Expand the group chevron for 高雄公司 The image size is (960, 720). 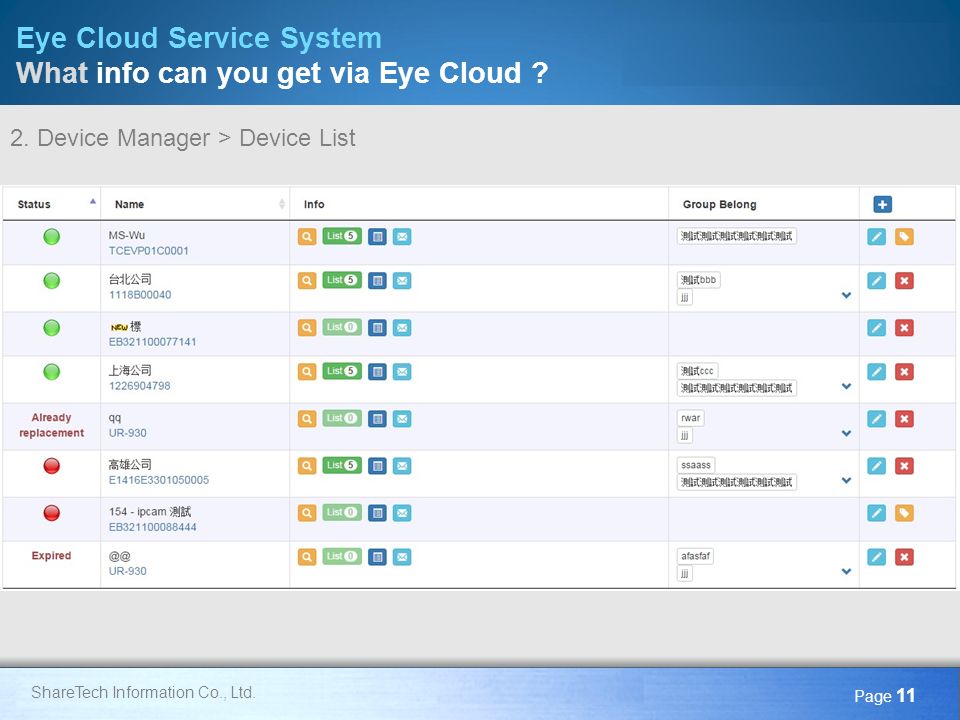tap(846, 481)
